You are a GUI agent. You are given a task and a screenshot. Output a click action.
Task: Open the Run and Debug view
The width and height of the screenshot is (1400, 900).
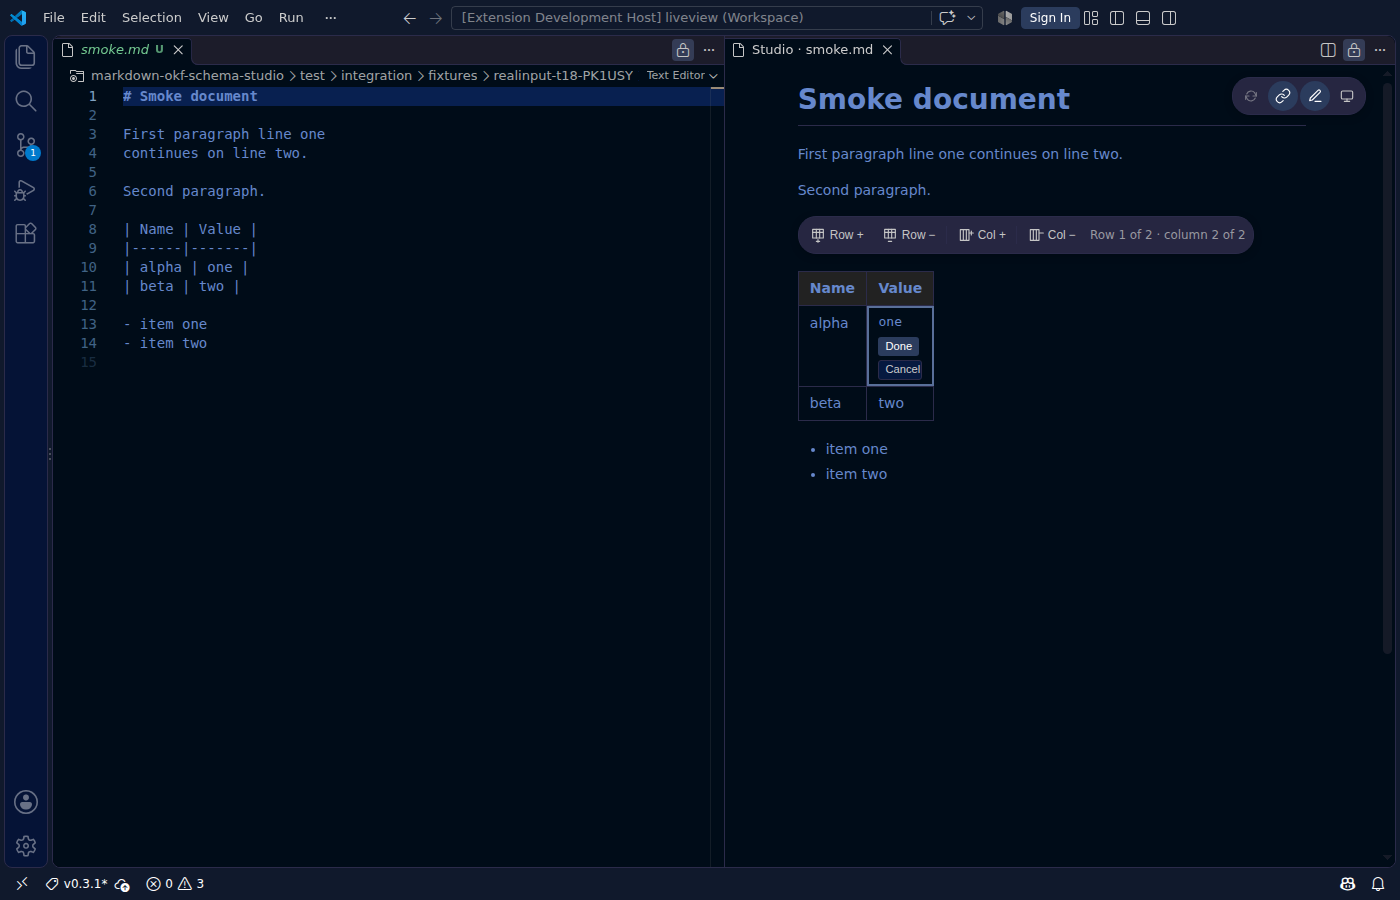(x=26, y=190)
